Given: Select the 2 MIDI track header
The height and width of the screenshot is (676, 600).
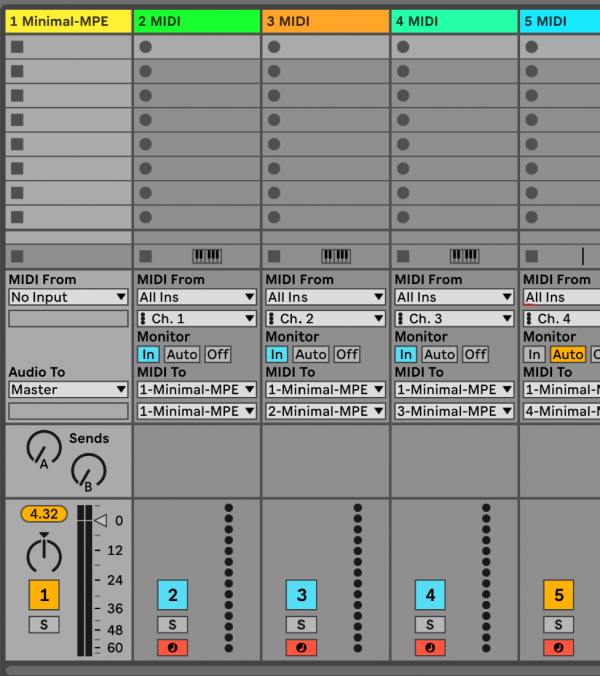Looking at the screenshot, I should point(196,21).
